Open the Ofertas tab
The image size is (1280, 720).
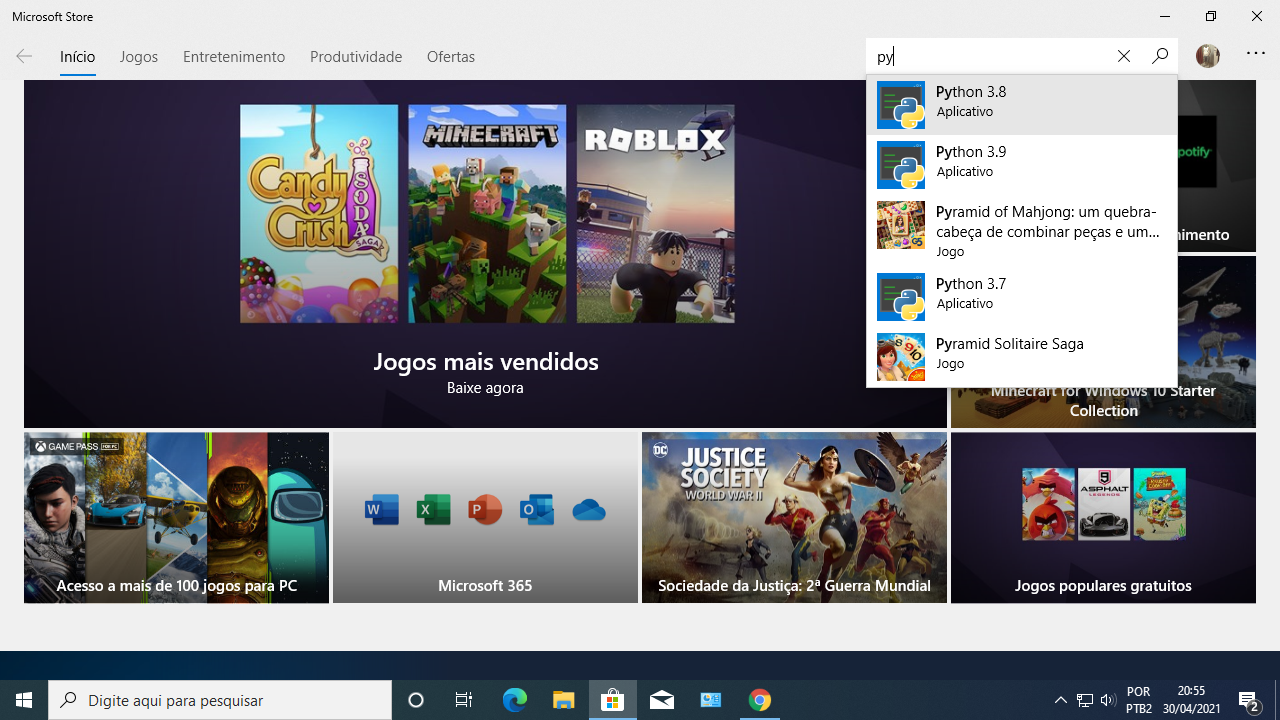450,57
